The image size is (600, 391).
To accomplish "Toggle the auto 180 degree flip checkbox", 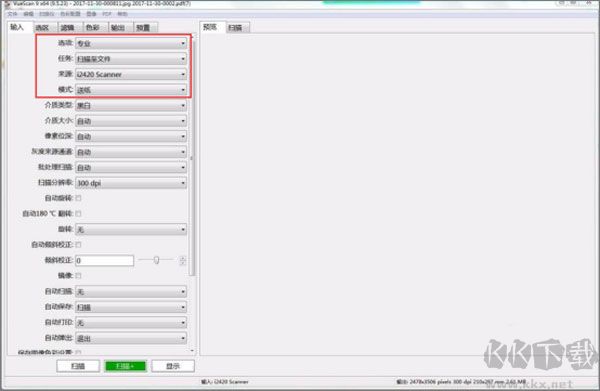I will [78, 213].
